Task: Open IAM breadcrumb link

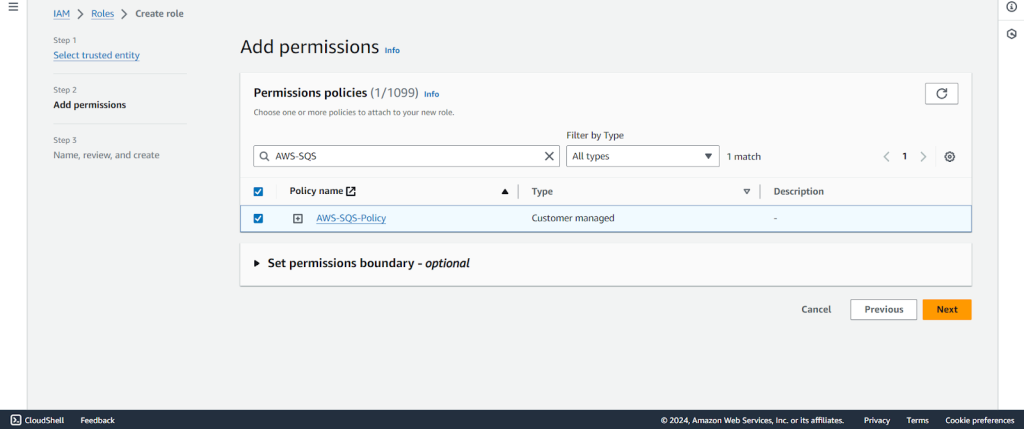Action: point(61,14)
